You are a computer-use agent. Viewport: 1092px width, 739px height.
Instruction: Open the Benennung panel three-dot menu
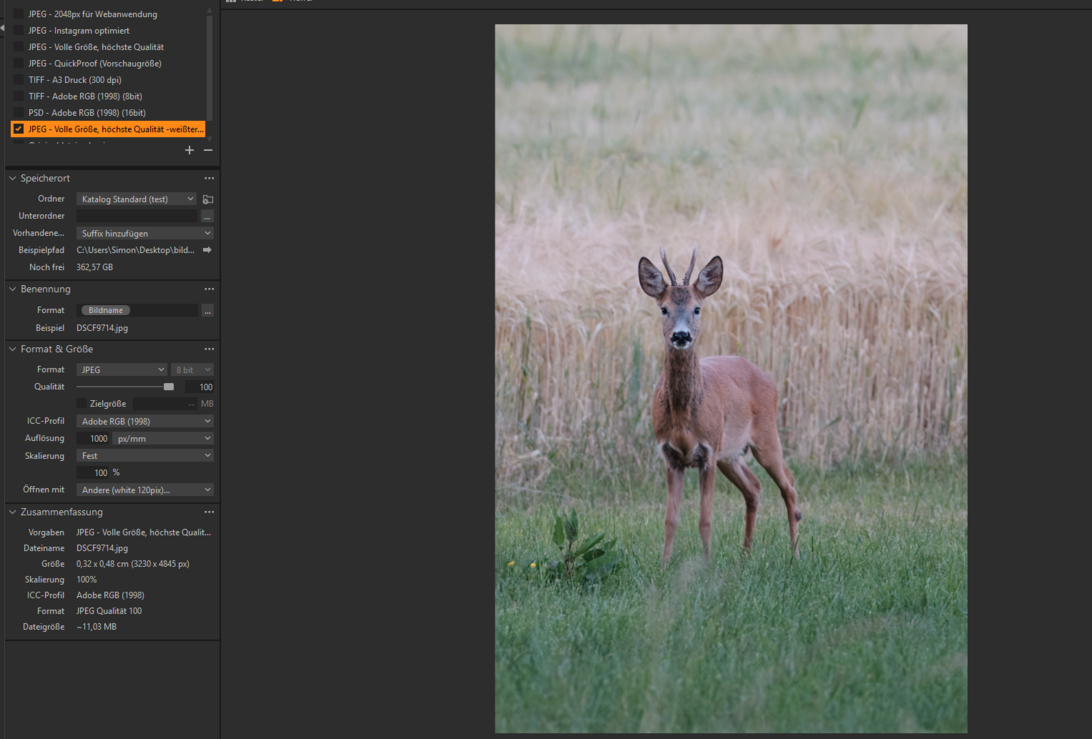(209, 289)
